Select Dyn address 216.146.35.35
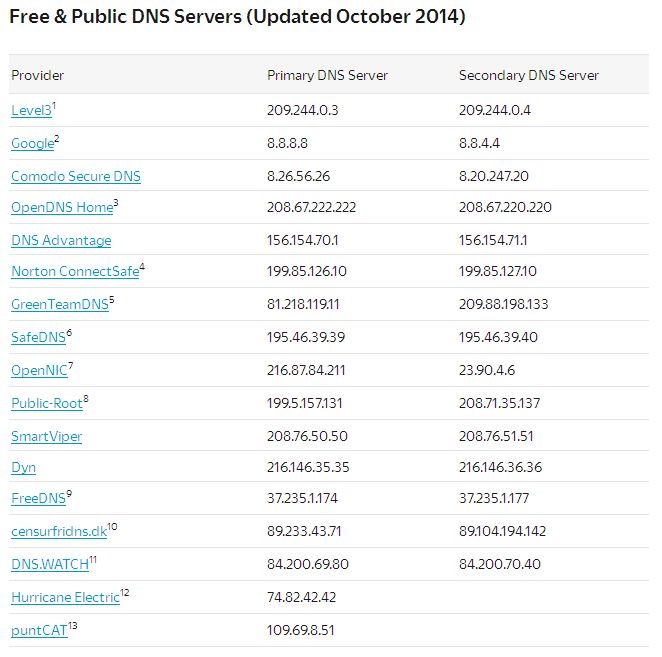The image size is (662, 657). (x=308, y=467)
